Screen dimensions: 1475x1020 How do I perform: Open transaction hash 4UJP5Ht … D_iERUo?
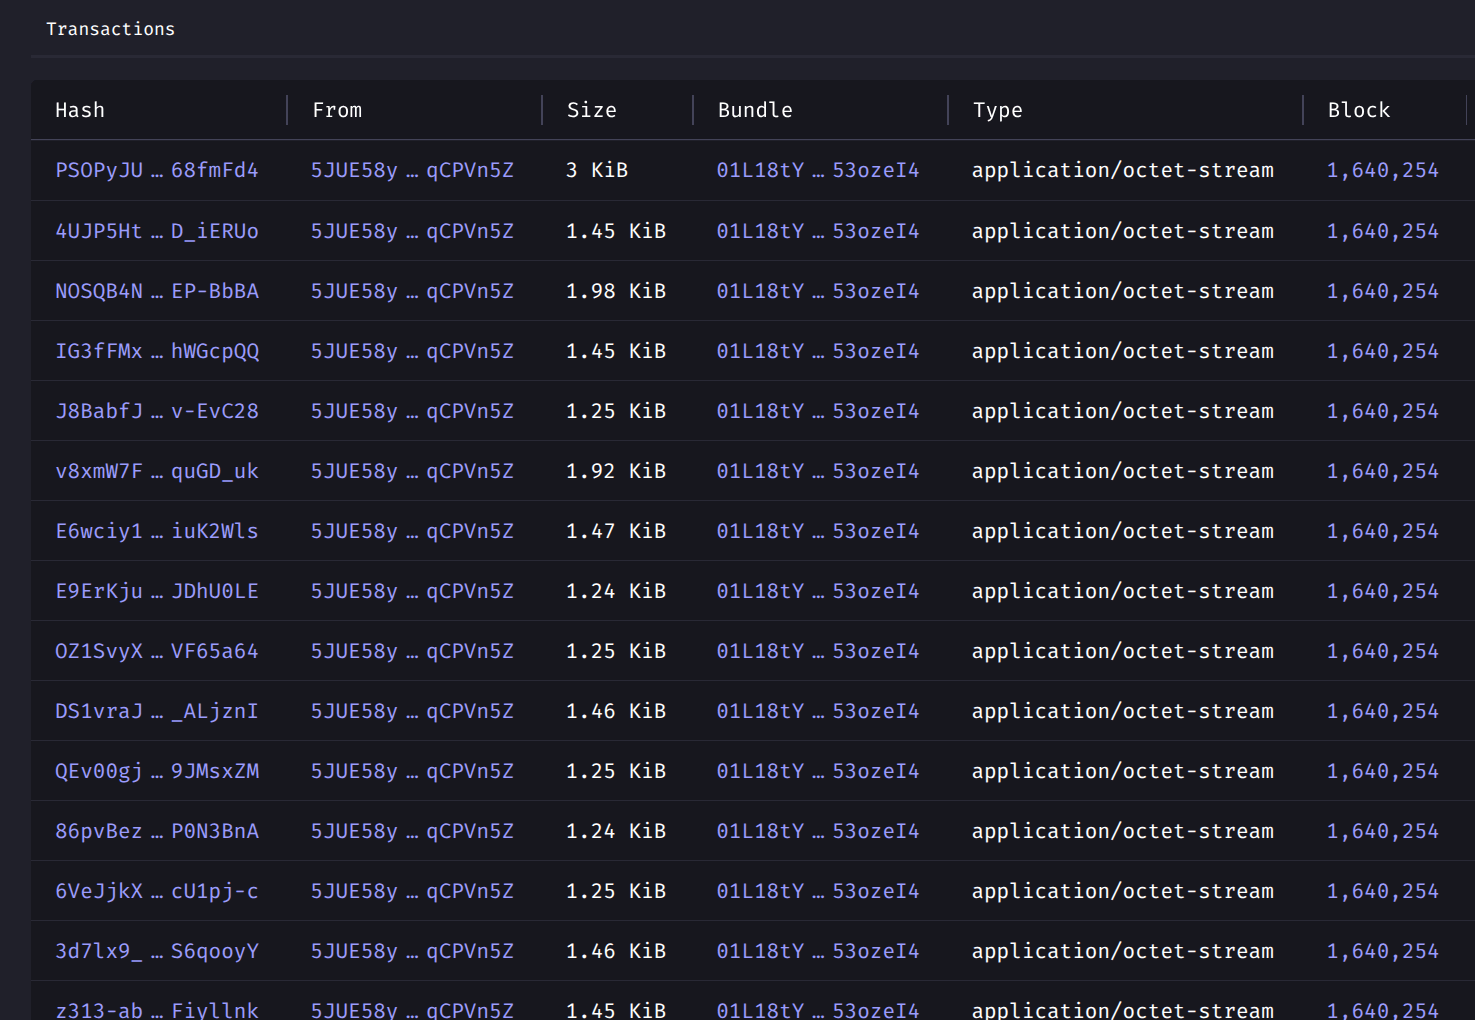tap(157, 231)
